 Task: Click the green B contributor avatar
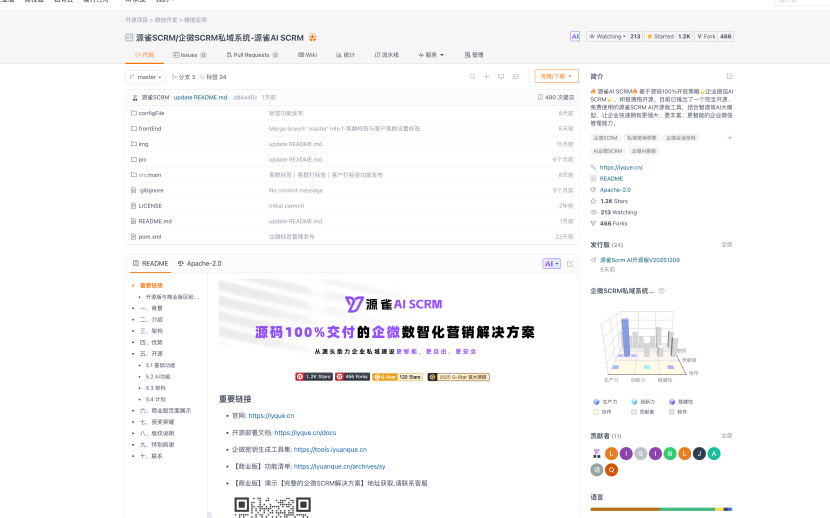pos(670,453)
